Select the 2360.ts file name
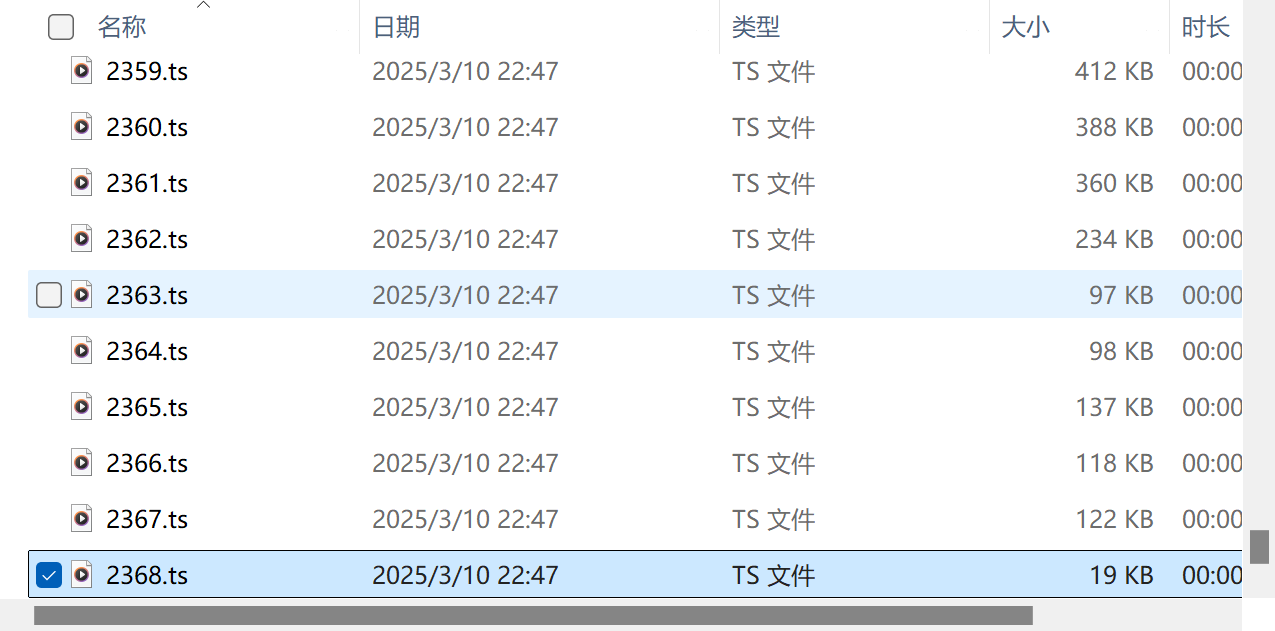This screenshot has height=631, width=1275. point(147,128)
